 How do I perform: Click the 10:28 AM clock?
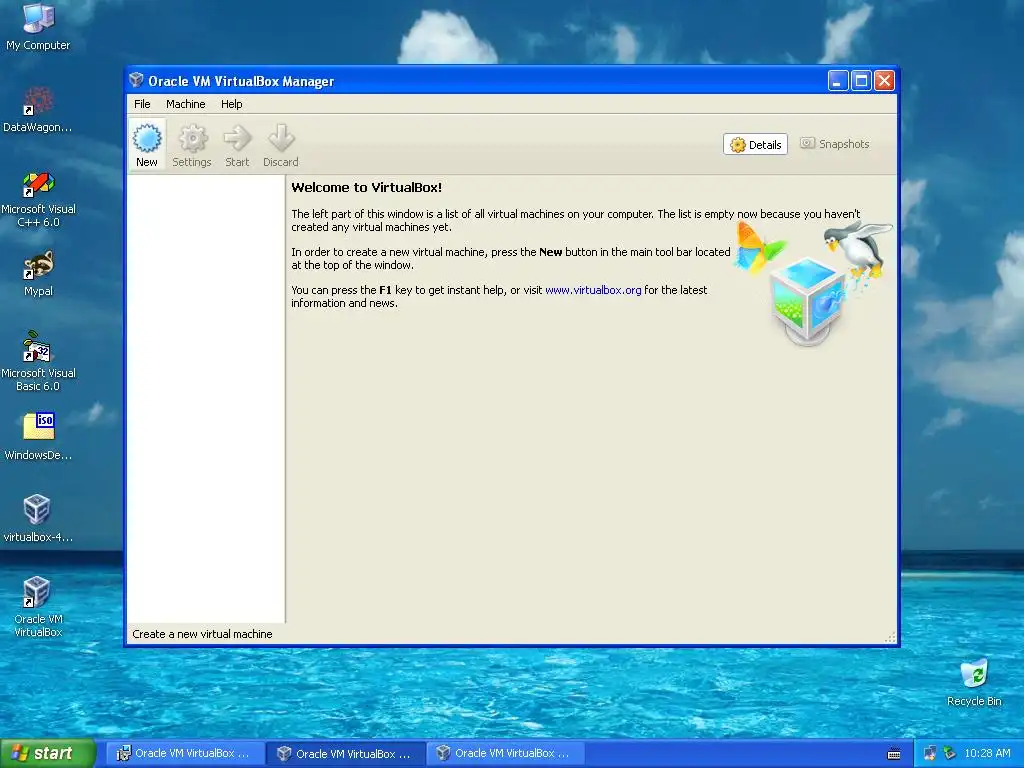click(x=987, y=753)
